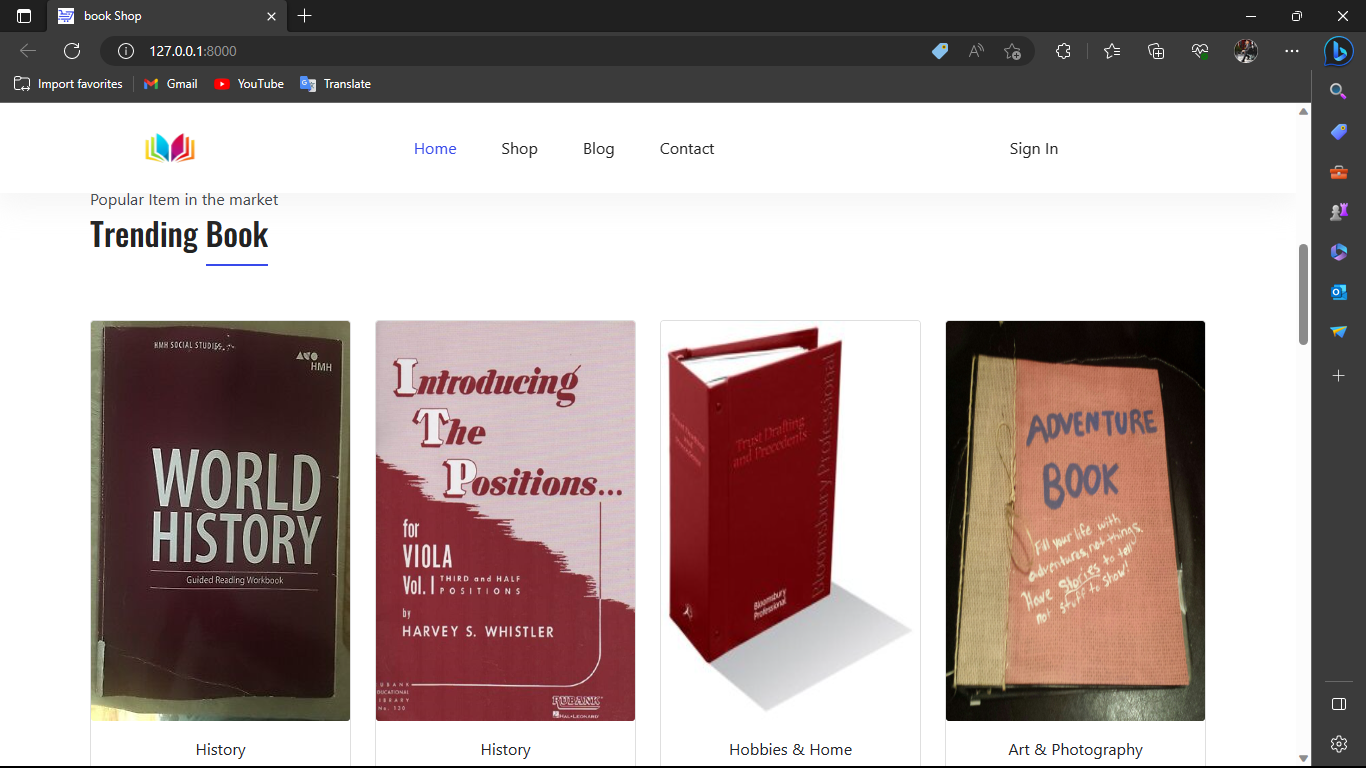
Task: Open sidebar search magnifier icon
Action: coord(1338,91)
